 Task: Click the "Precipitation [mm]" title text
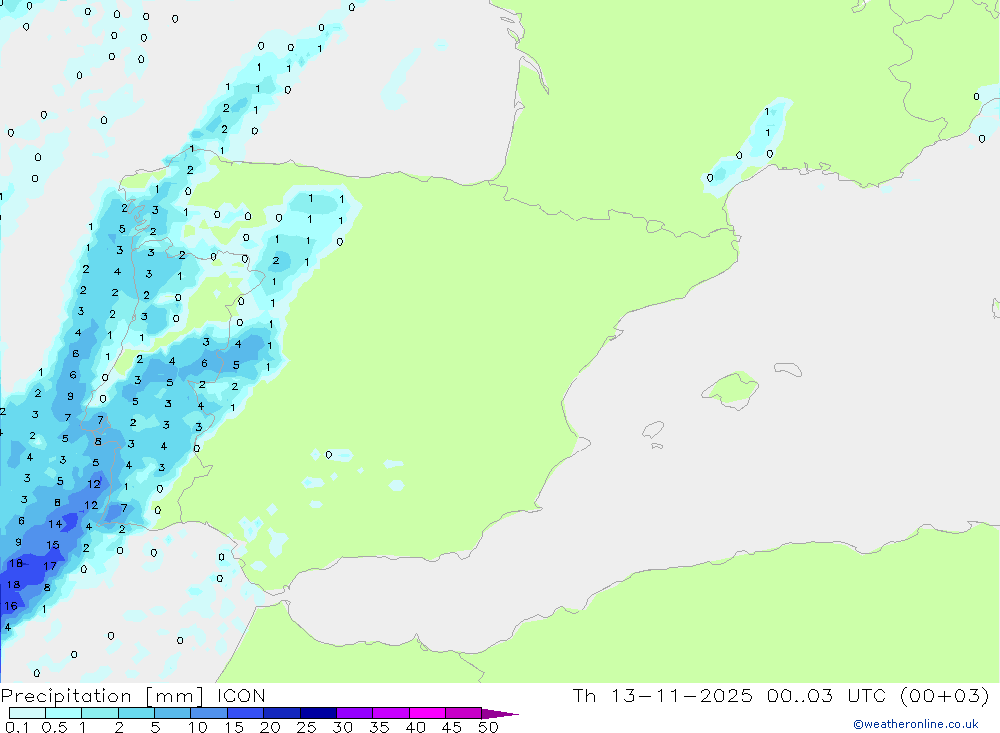(x=102, y=696)
